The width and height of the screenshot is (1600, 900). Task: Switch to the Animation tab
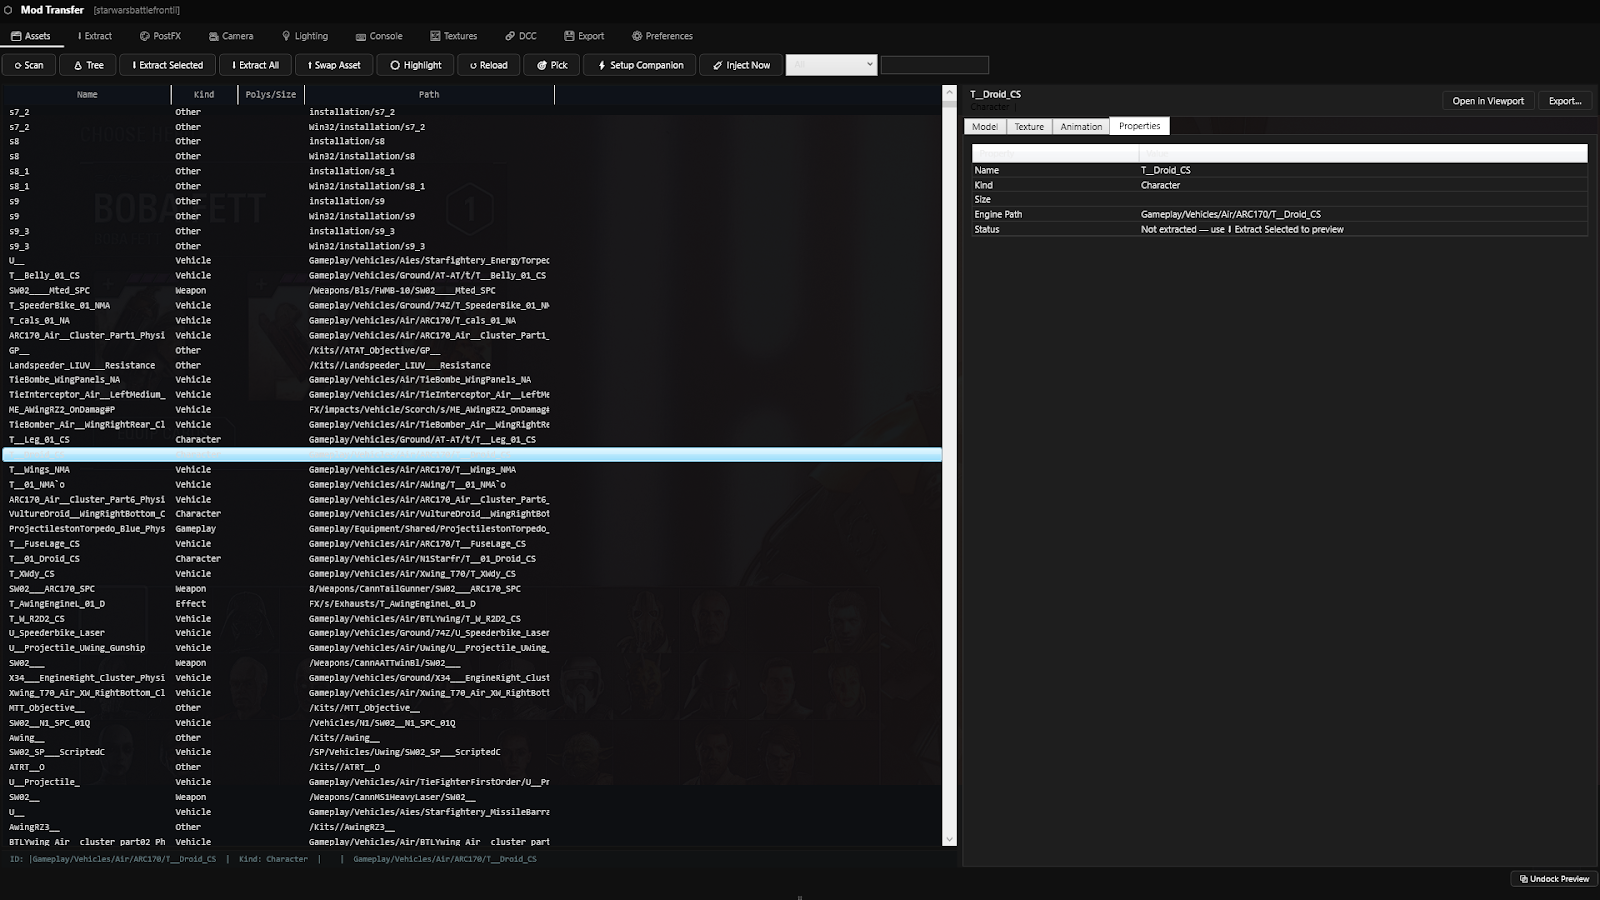pyautogui.click(x=1080, y=126)
